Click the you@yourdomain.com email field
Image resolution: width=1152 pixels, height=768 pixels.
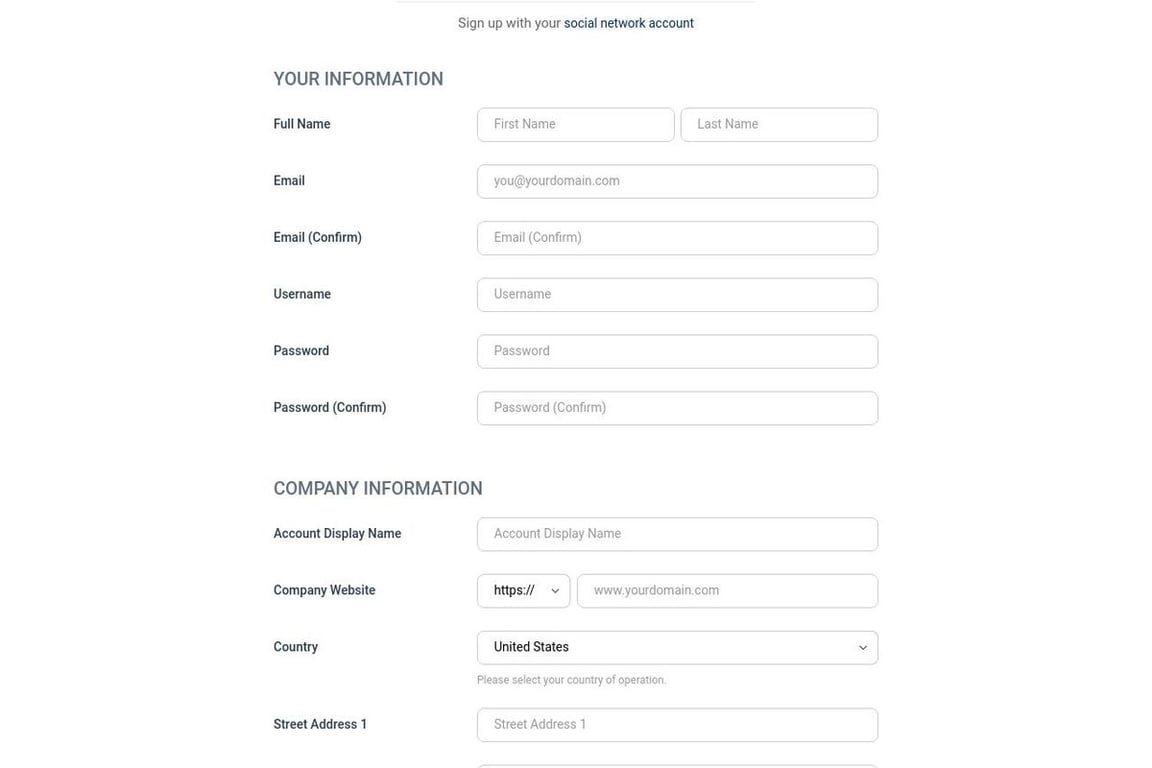[677, 182]
